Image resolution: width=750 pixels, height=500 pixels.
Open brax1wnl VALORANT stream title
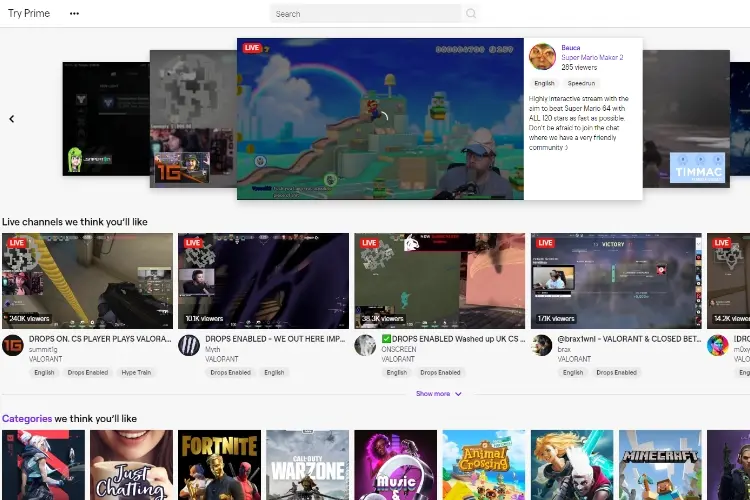click(x=629, y=339)
